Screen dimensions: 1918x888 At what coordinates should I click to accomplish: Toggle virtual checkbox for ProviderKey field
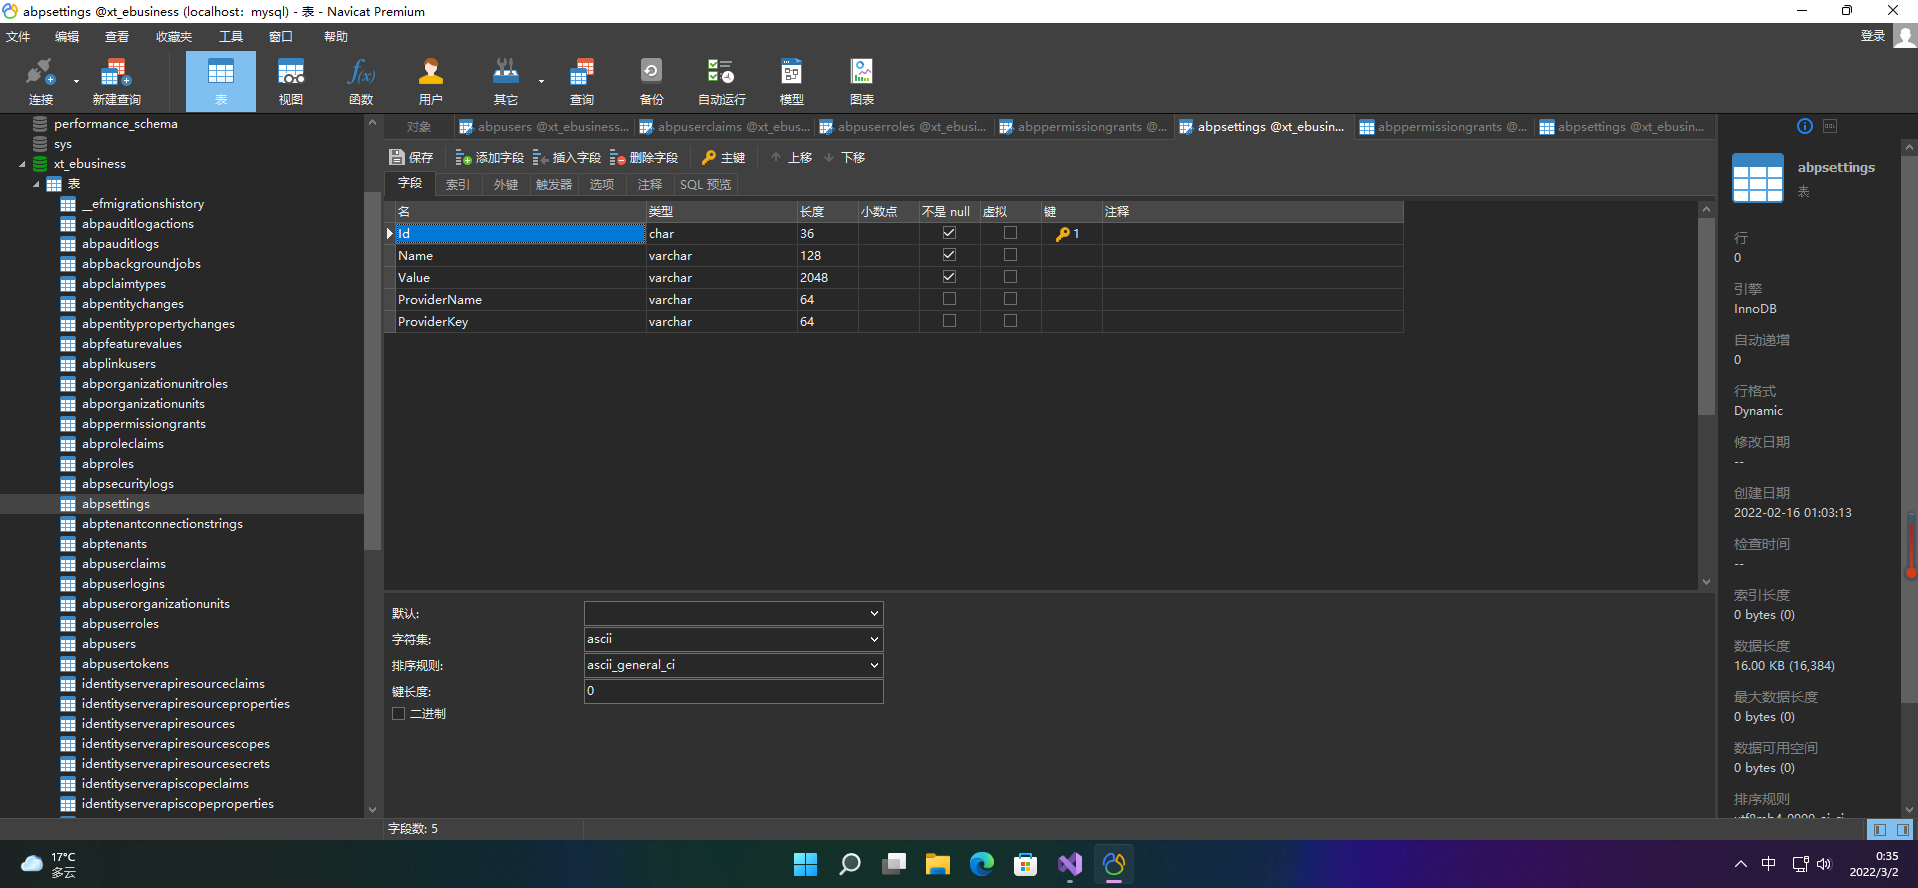click(x=1010, y=321)
